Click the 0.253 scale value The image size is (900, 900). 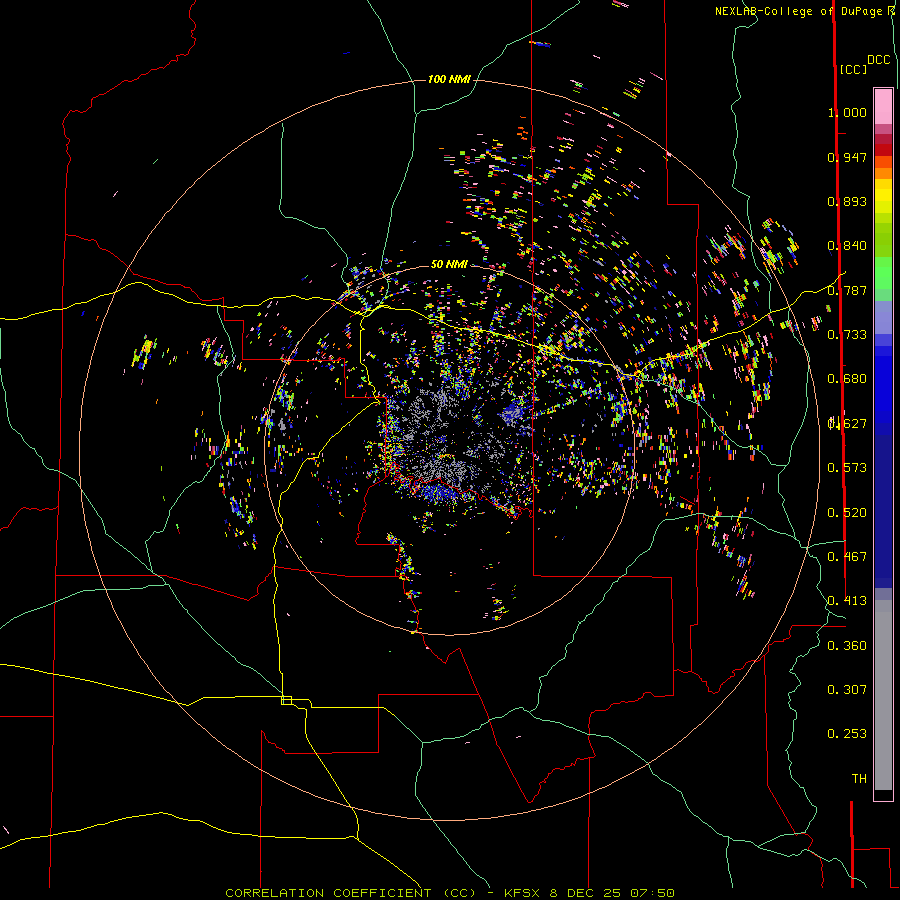(847, 734)
